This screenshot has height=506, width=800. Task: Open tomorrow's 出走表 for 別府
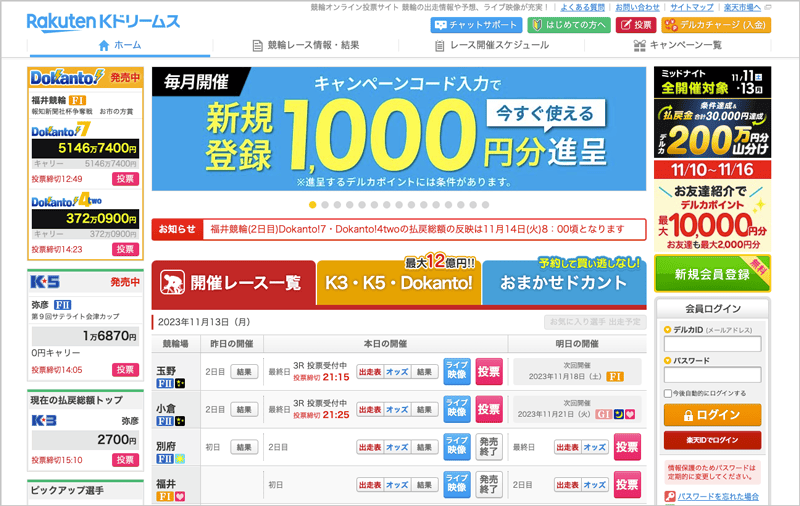coord(568,447)
